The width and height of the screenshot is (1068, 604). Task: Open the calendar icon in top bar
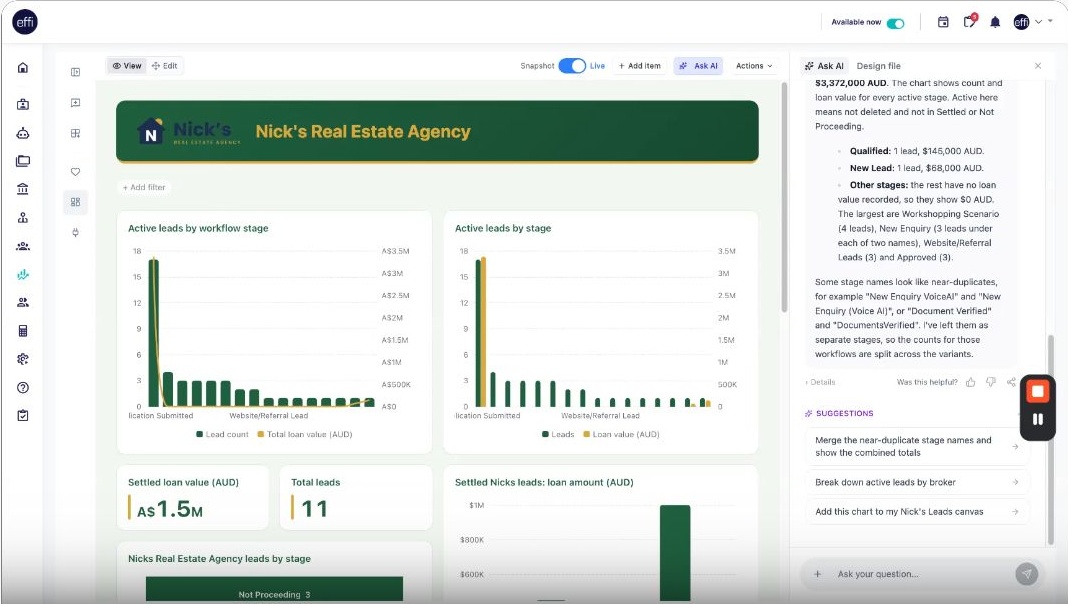pyautogui.click(x=943, y=22)
